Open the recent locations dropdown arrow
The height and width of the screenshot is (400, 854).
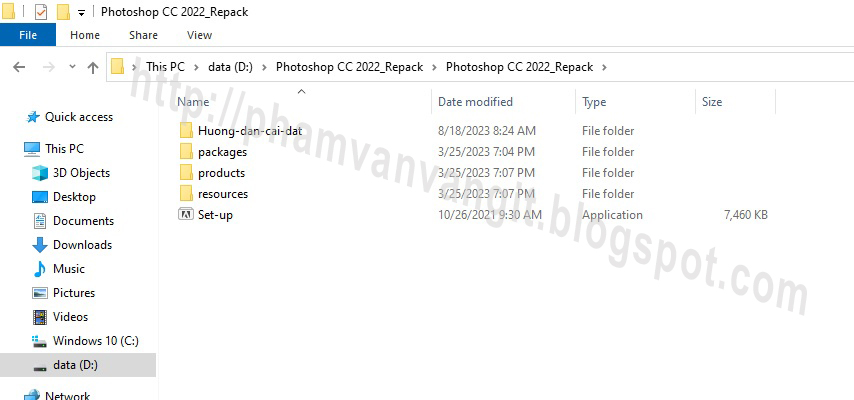[x=72, y=67]
